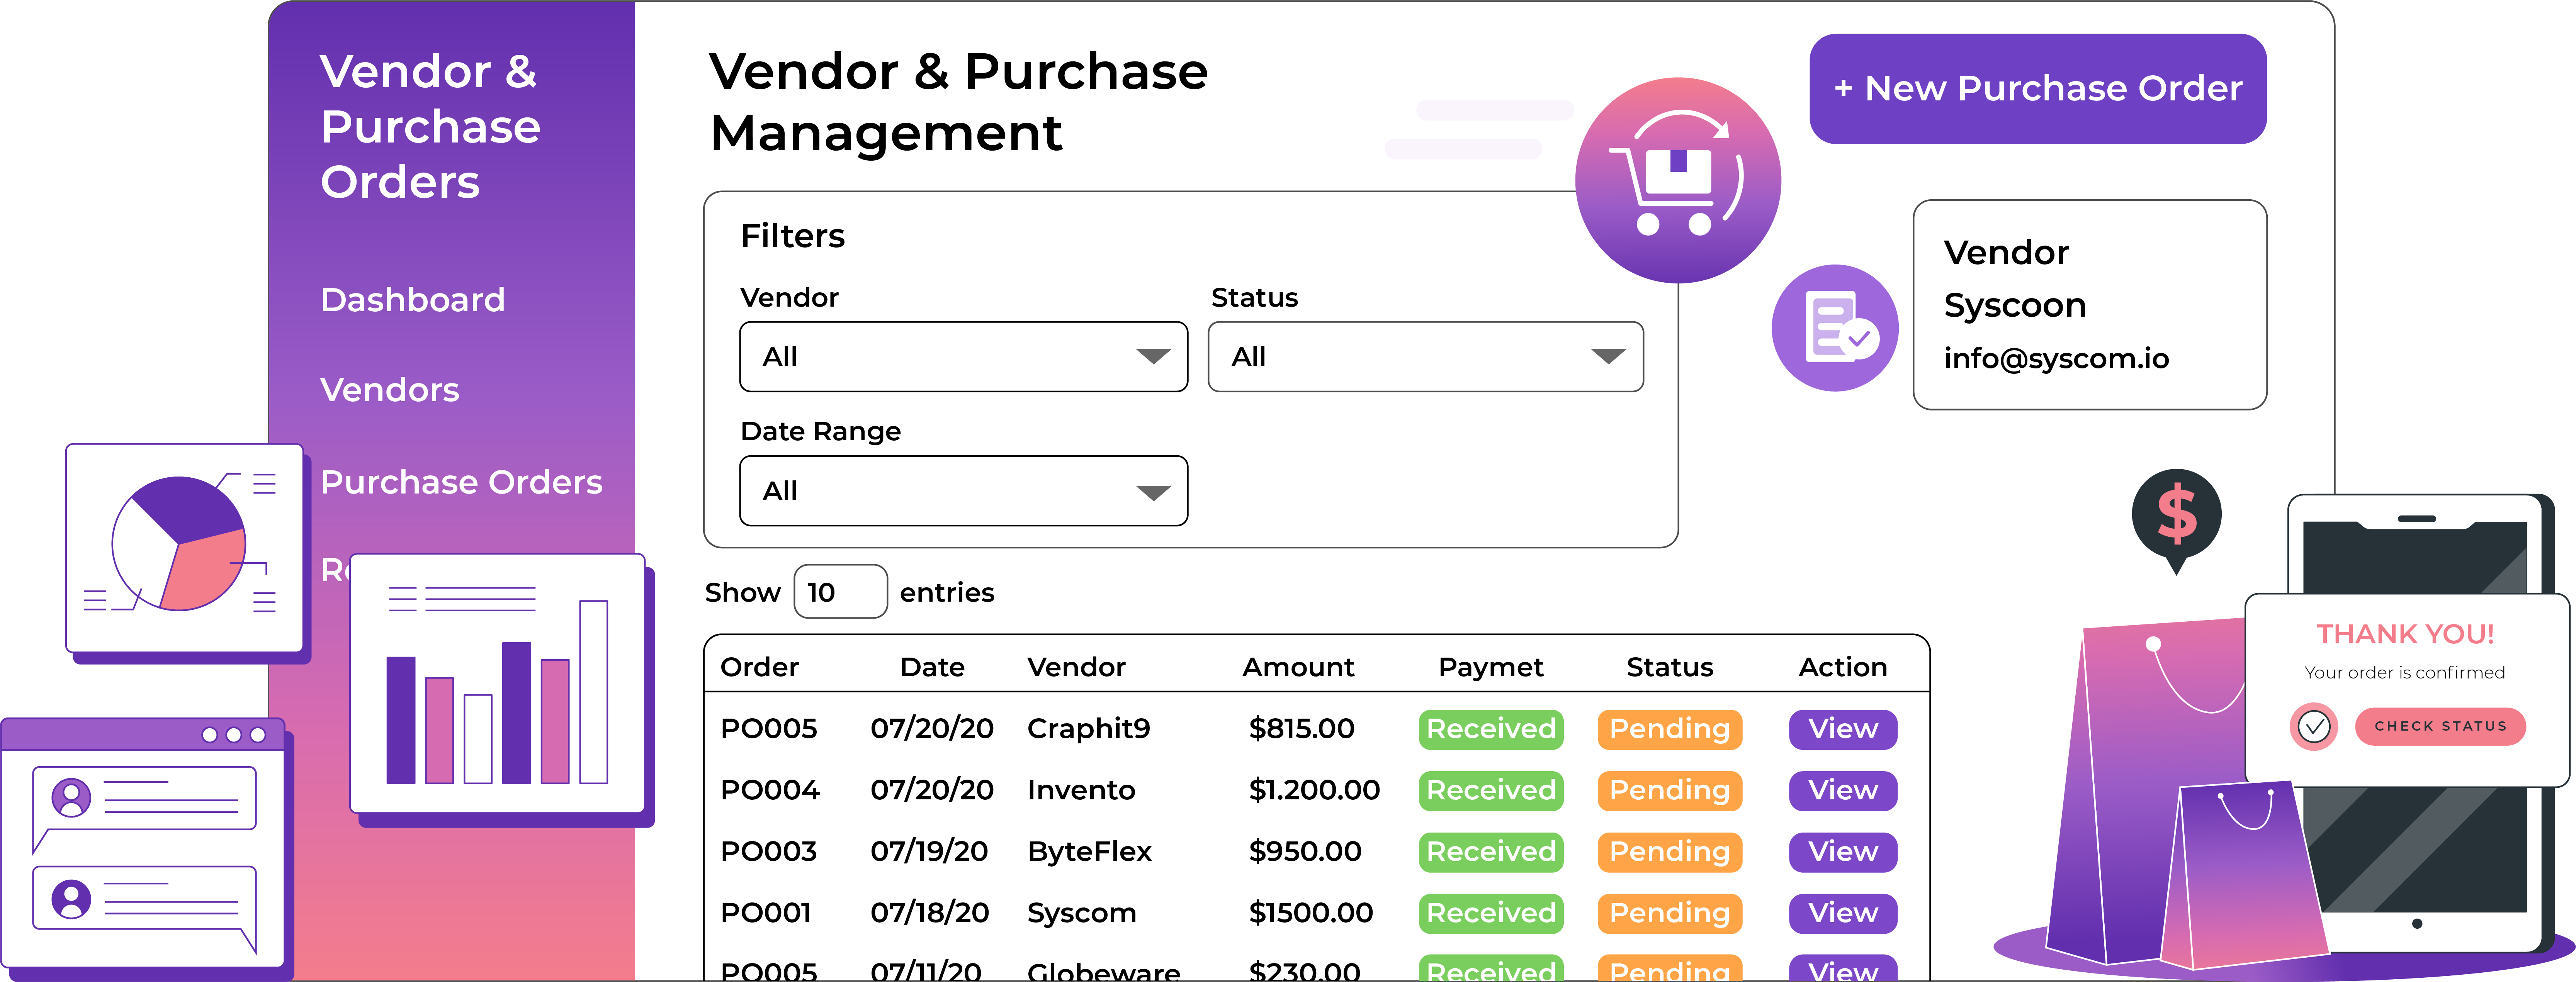This screenshot has width=2576, height=982.
Task: Click the Invento vendor cell
Action: pyautogui.click(x=1081, y=790)
